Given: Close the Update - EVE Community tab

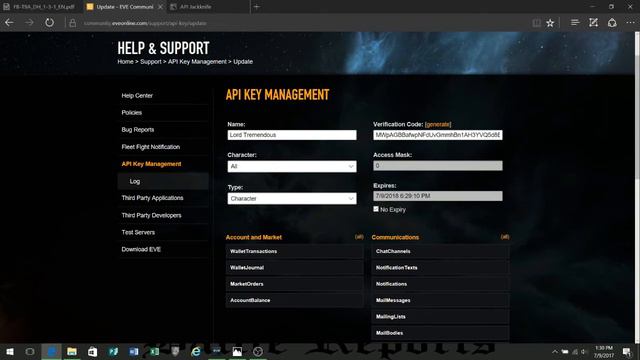Looking at the screenshot, I should 160,7.
